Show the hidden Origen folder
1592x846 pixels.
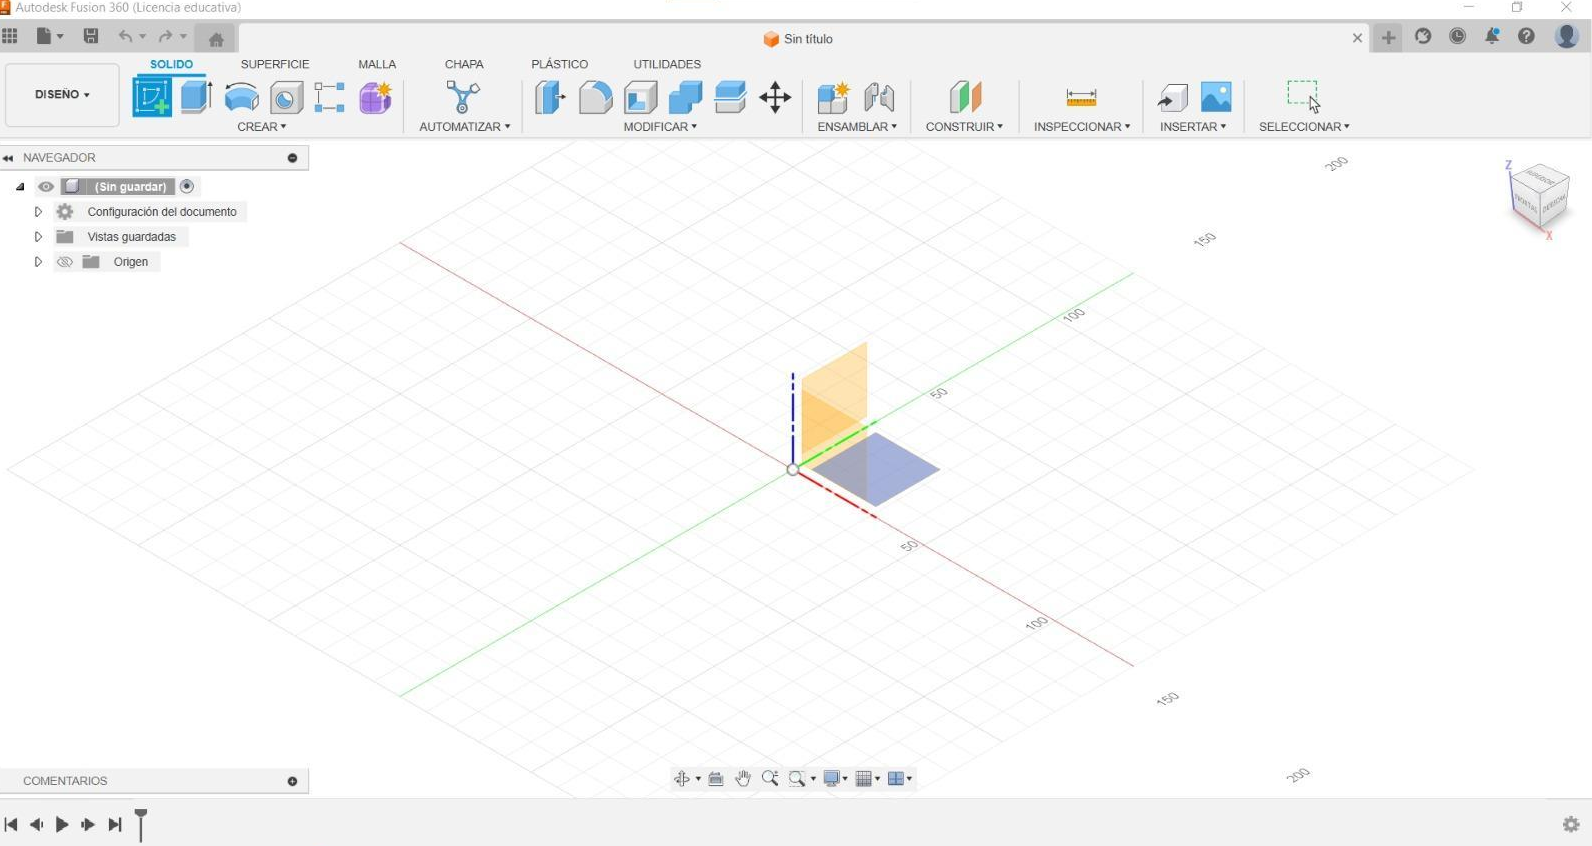(x=65, y=262)
